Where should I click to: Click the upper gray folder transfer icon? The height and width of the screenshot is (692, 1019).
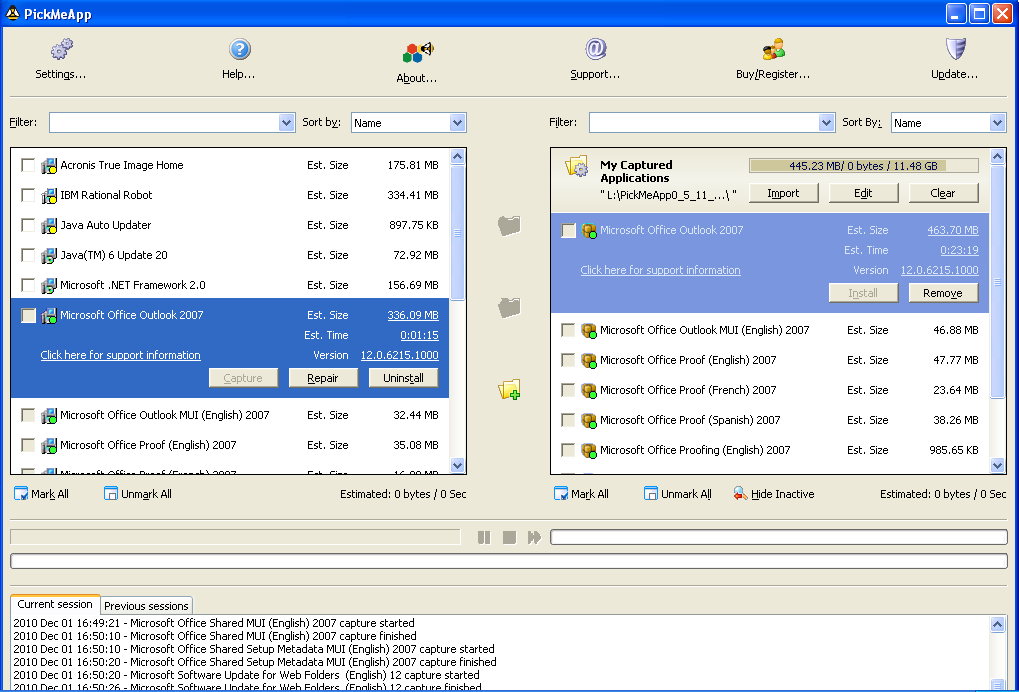[510, 225]
